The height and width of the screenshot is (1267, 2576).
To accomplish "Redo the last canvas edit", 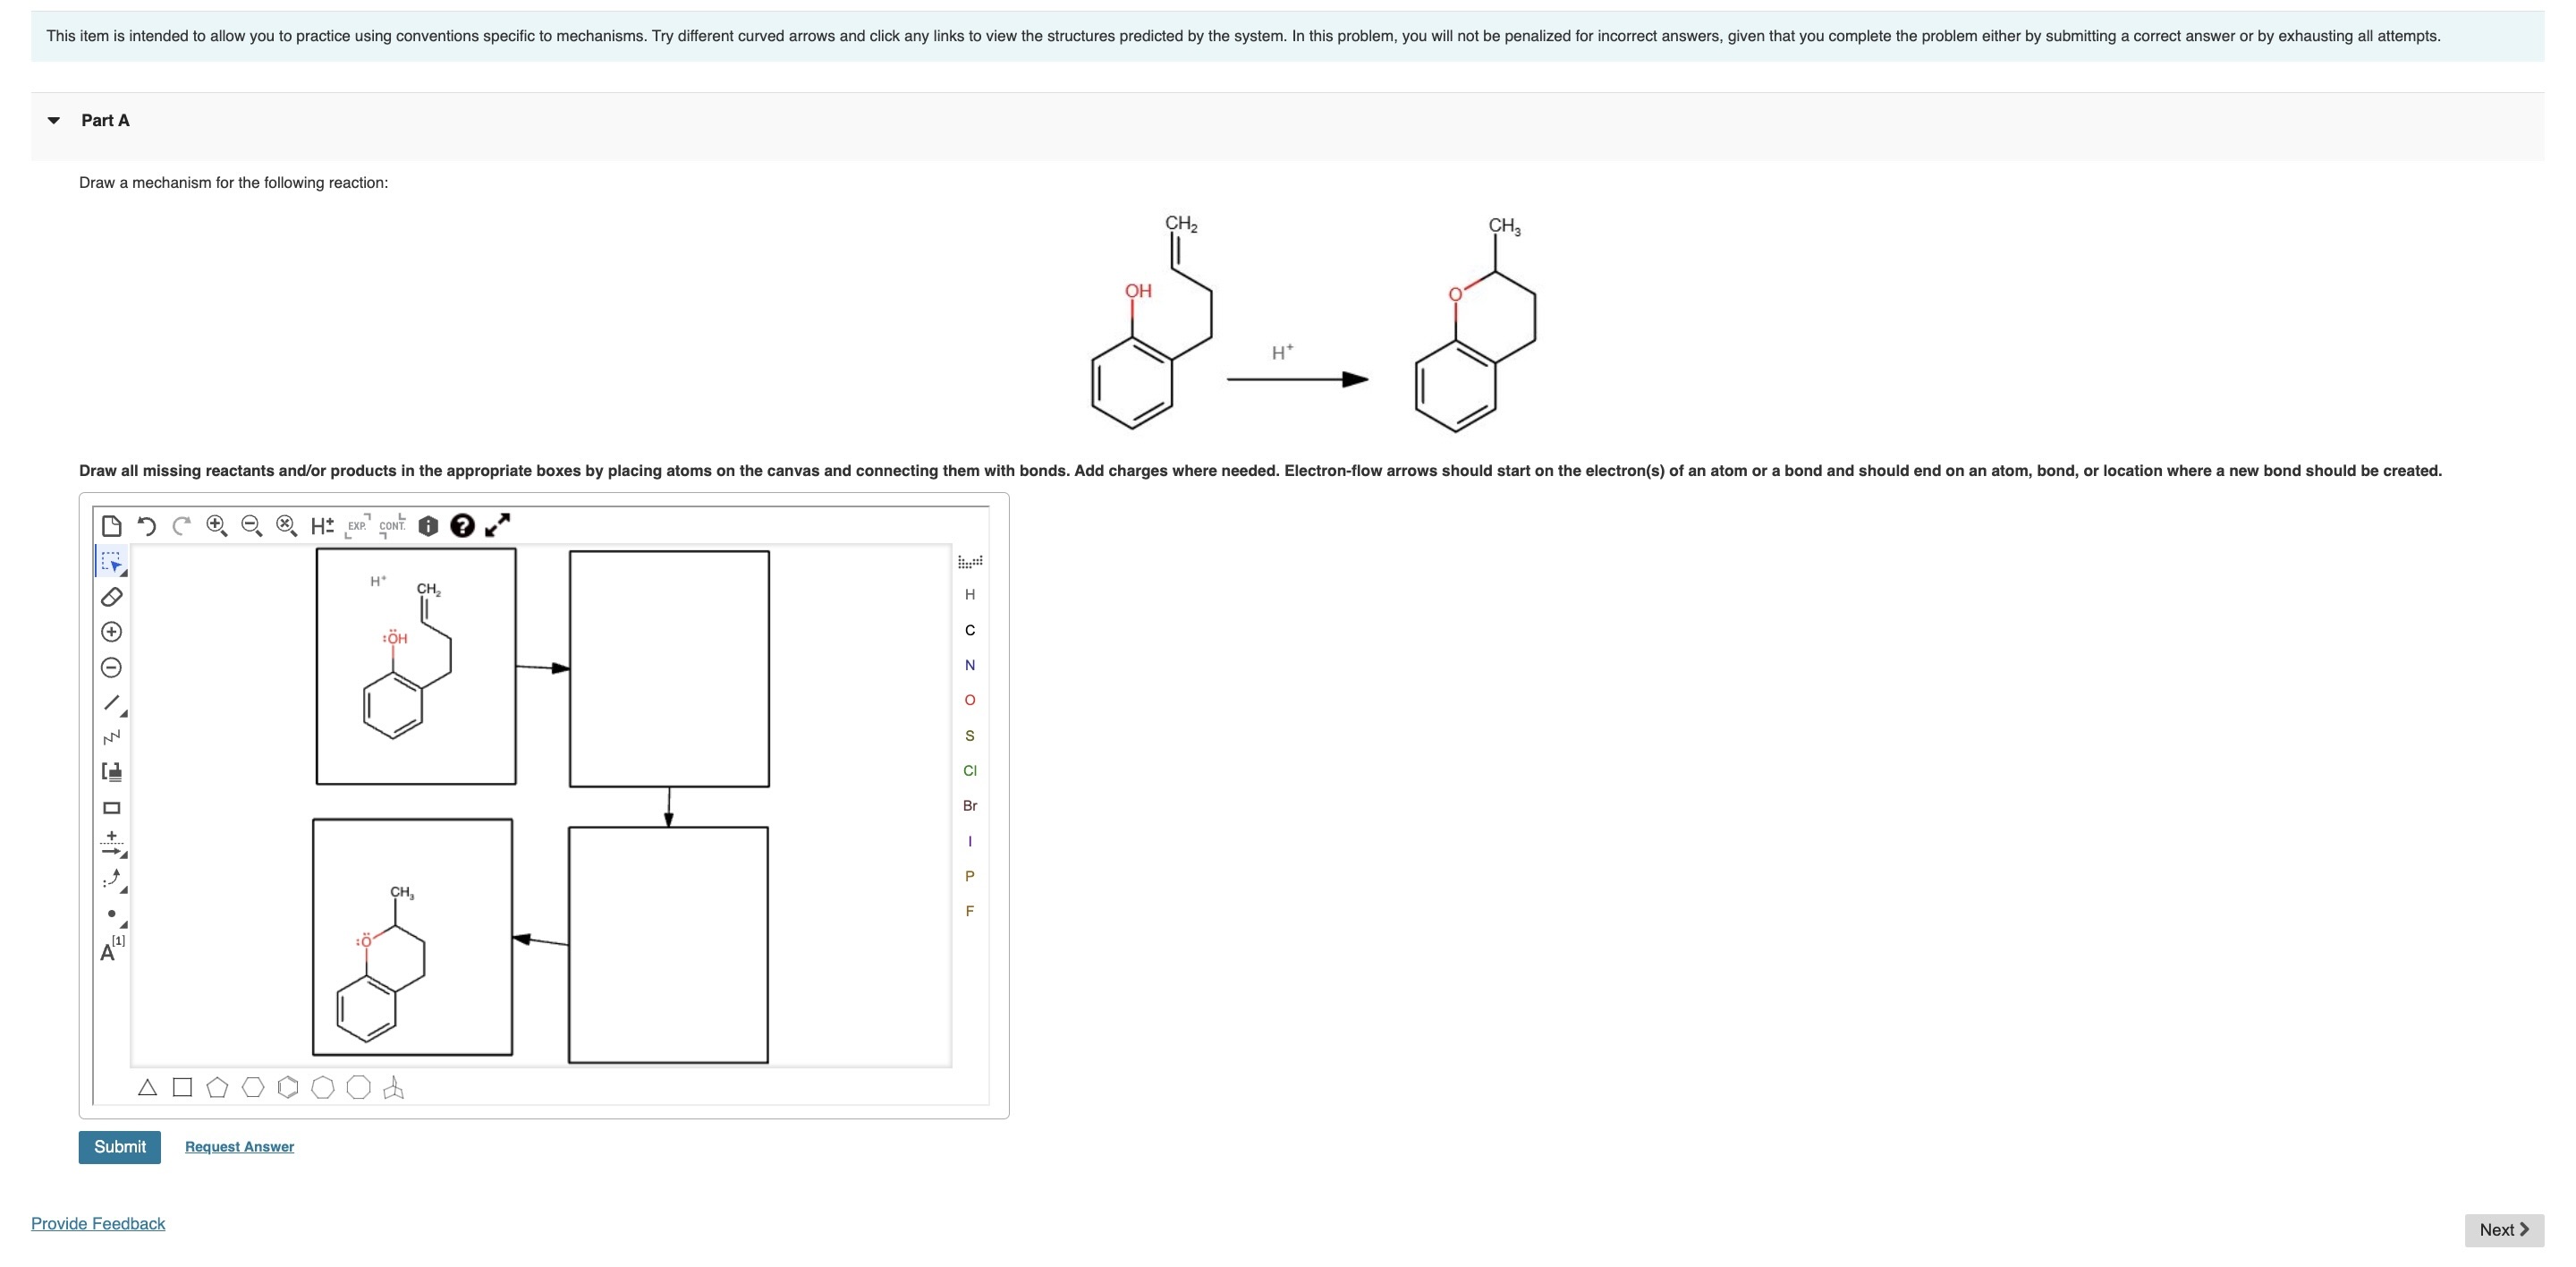I will click(x=181, y=526).
